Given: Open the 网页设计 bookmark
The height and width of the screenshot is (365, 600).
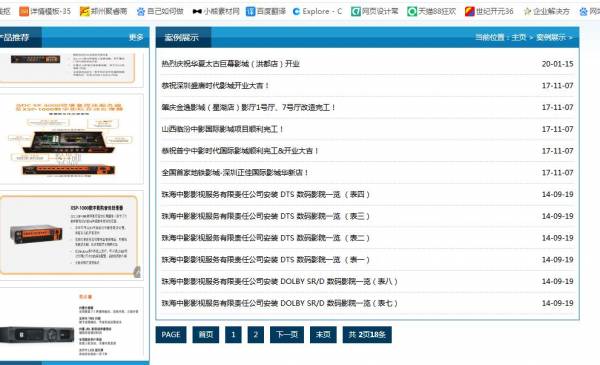Looking at the screenshot, I should click(375, 11).
